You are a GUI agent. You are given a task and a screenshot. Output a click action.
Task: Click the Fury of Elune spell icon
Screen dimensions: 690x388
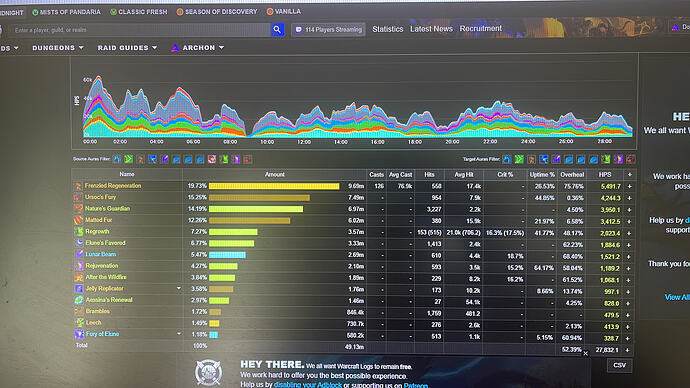[79, 334]
